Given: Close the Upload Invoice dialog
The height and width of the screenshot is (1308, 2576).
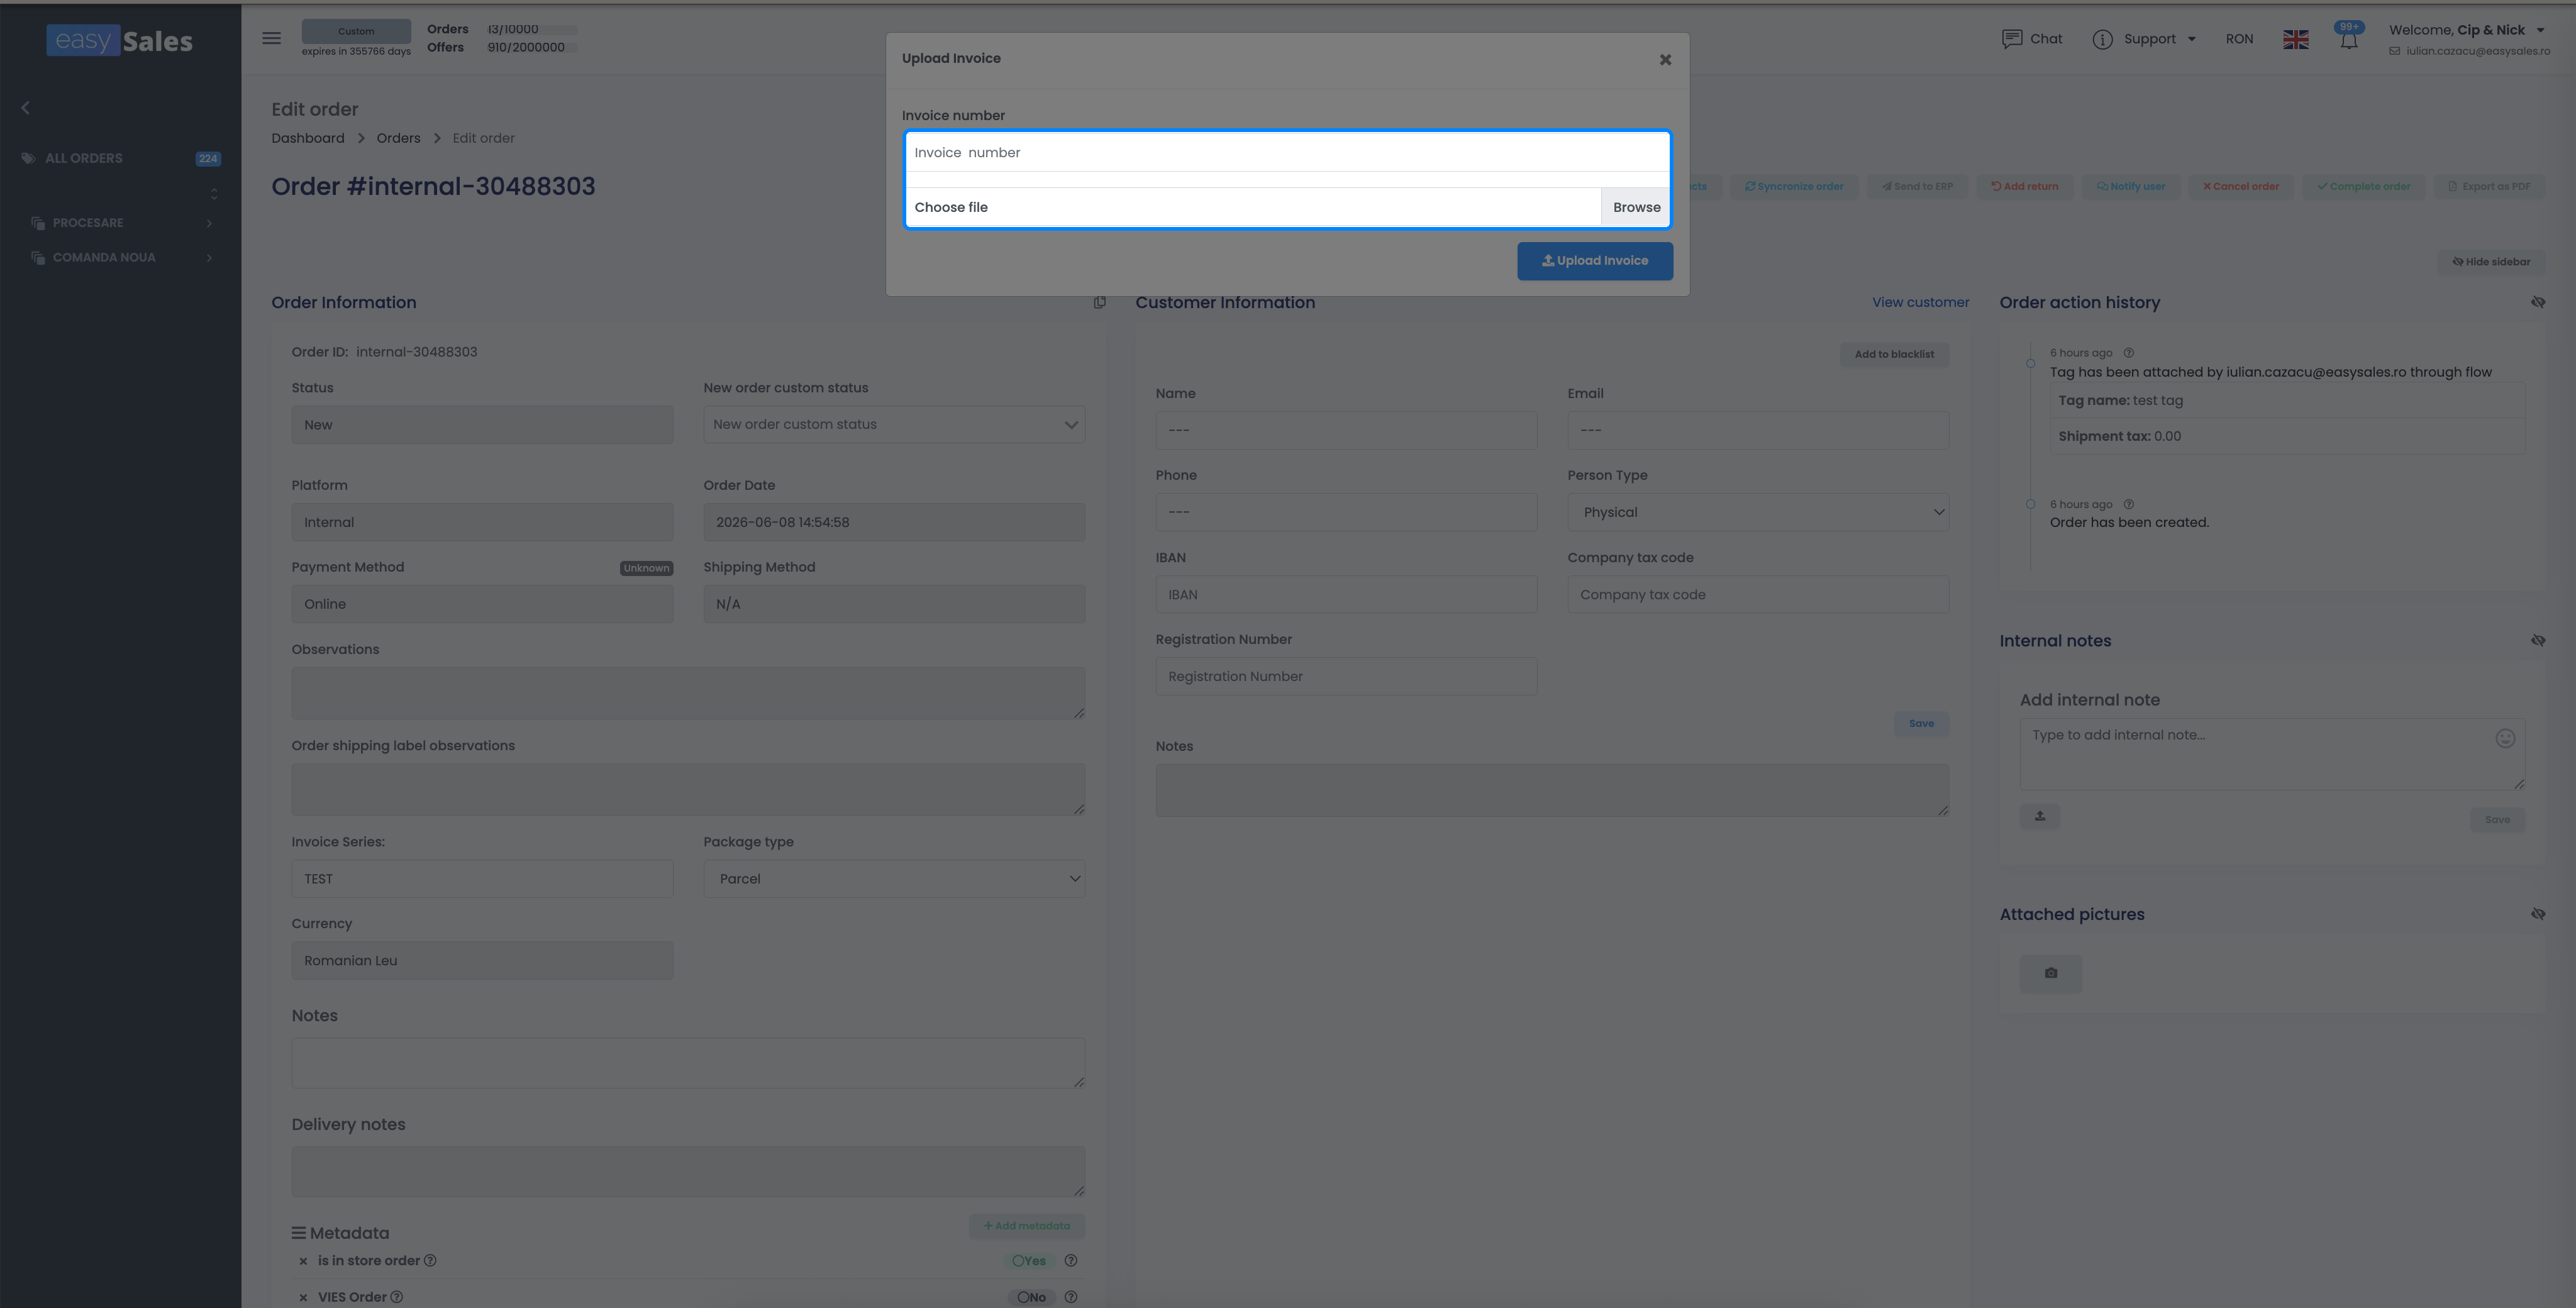Looking at the screenshot, I should [1665, 60].
